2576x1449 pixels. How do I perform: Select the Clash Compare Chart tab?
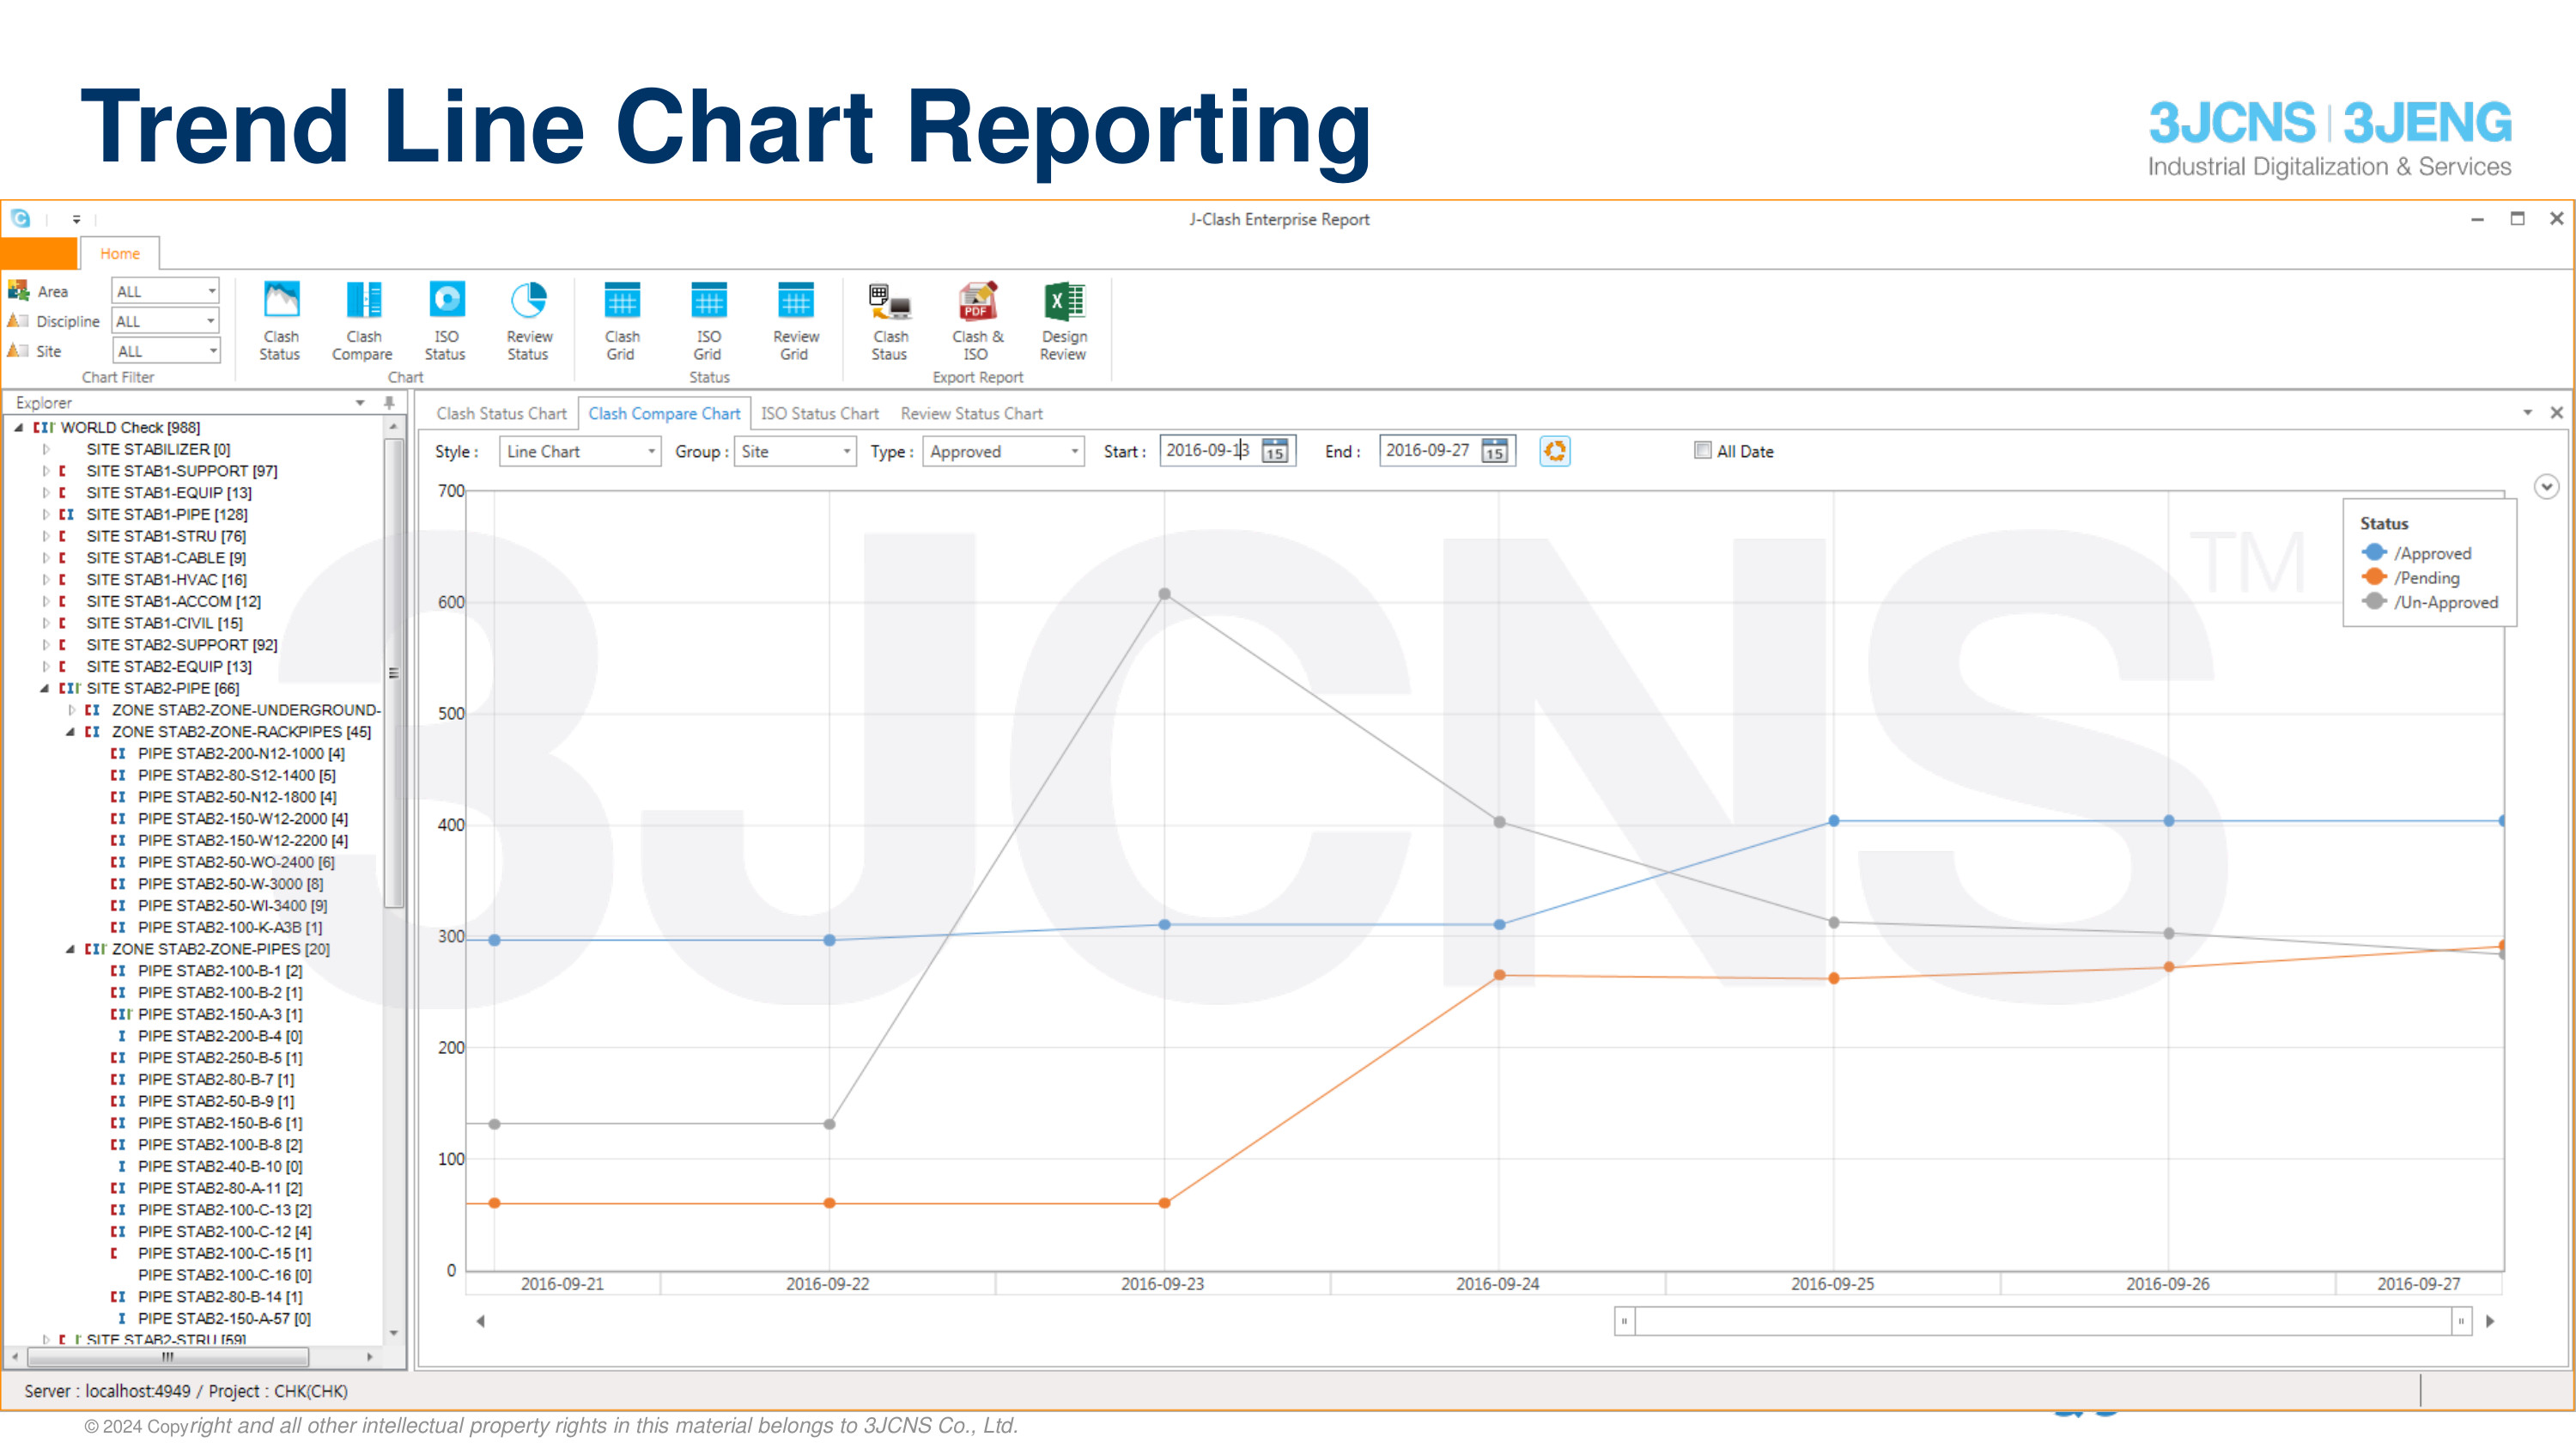coord(664,413)
